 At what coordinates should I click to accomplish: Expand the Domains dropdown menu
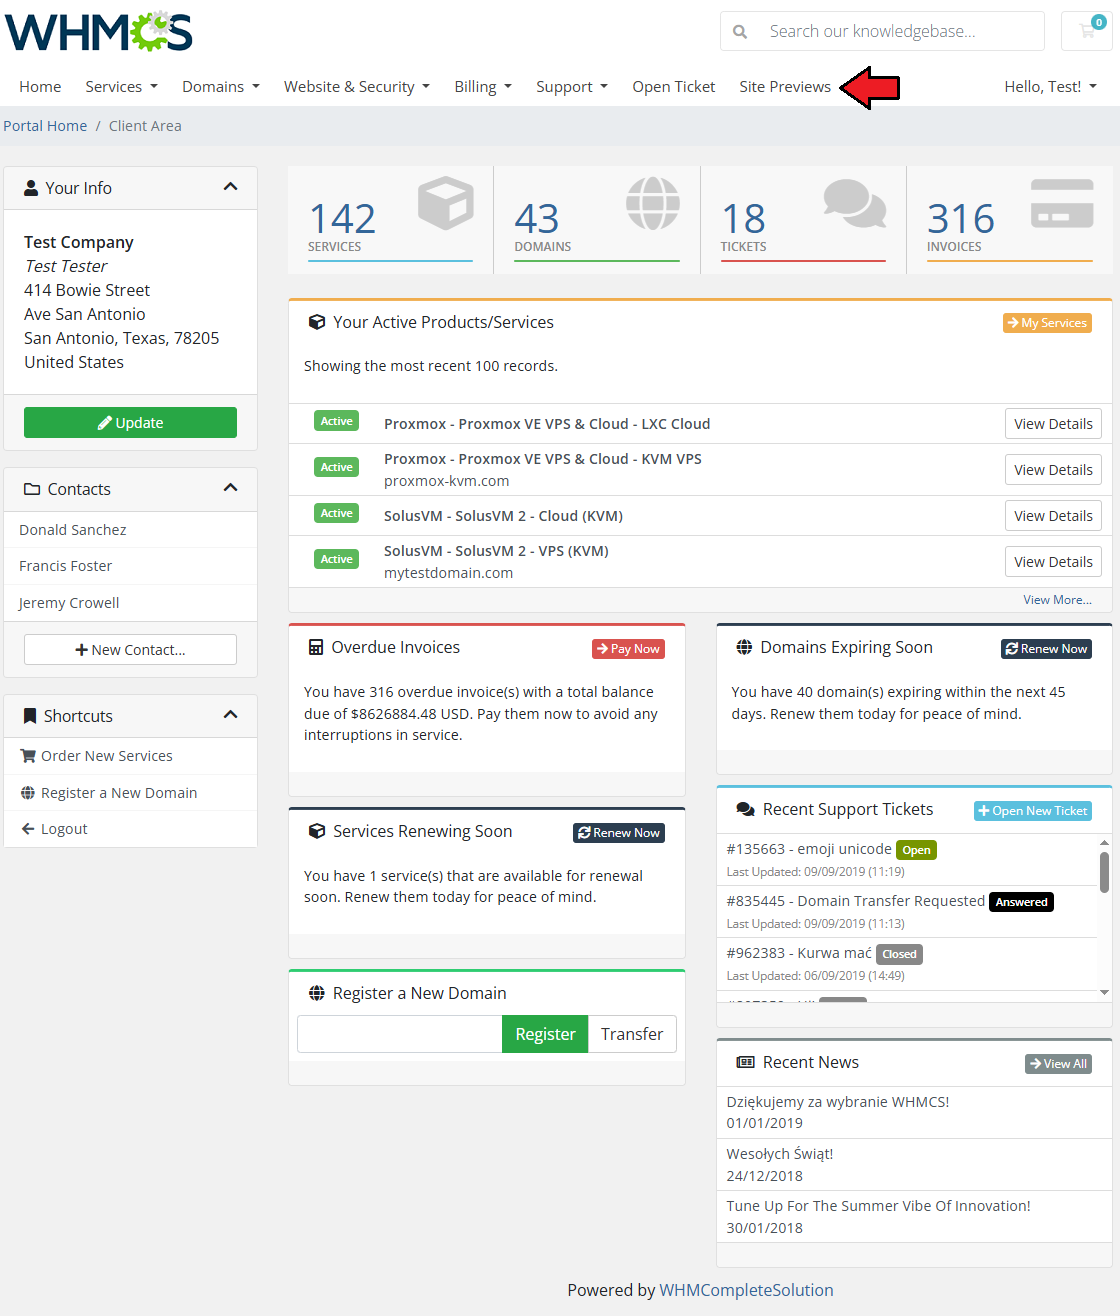point(221,87)
